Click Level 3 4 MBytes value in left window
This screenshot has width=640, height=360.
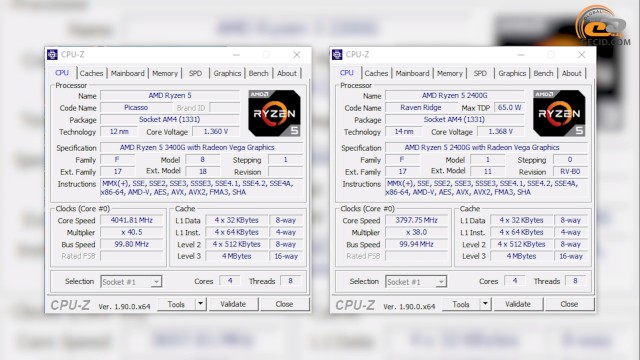pyautogui.click(x=237, y=256)
